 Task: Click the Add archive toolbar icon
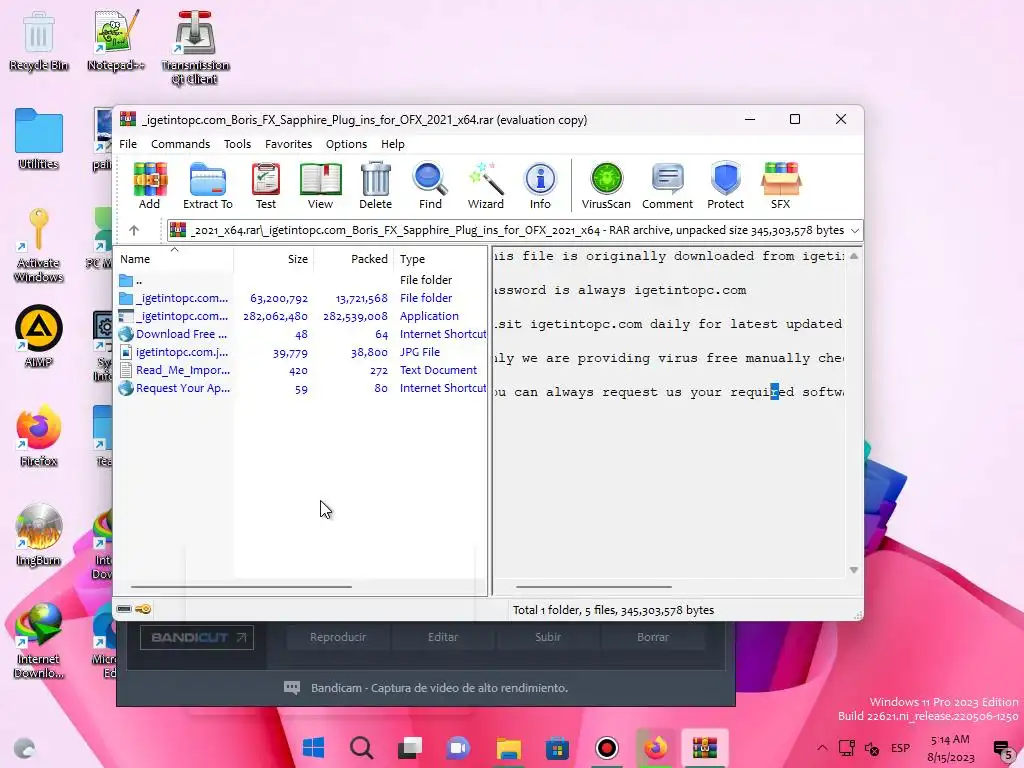[x=150, y=185]
